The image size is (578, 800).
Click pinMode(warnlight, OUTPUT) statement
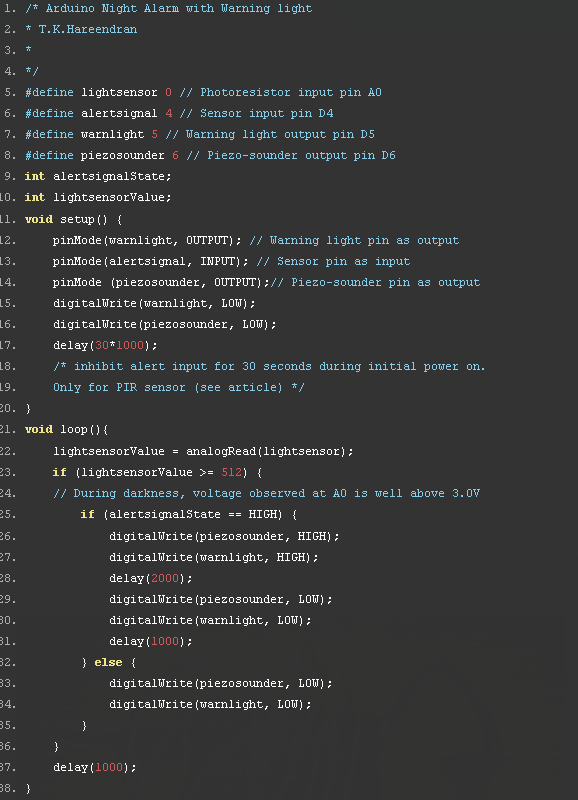pos(147,240)
